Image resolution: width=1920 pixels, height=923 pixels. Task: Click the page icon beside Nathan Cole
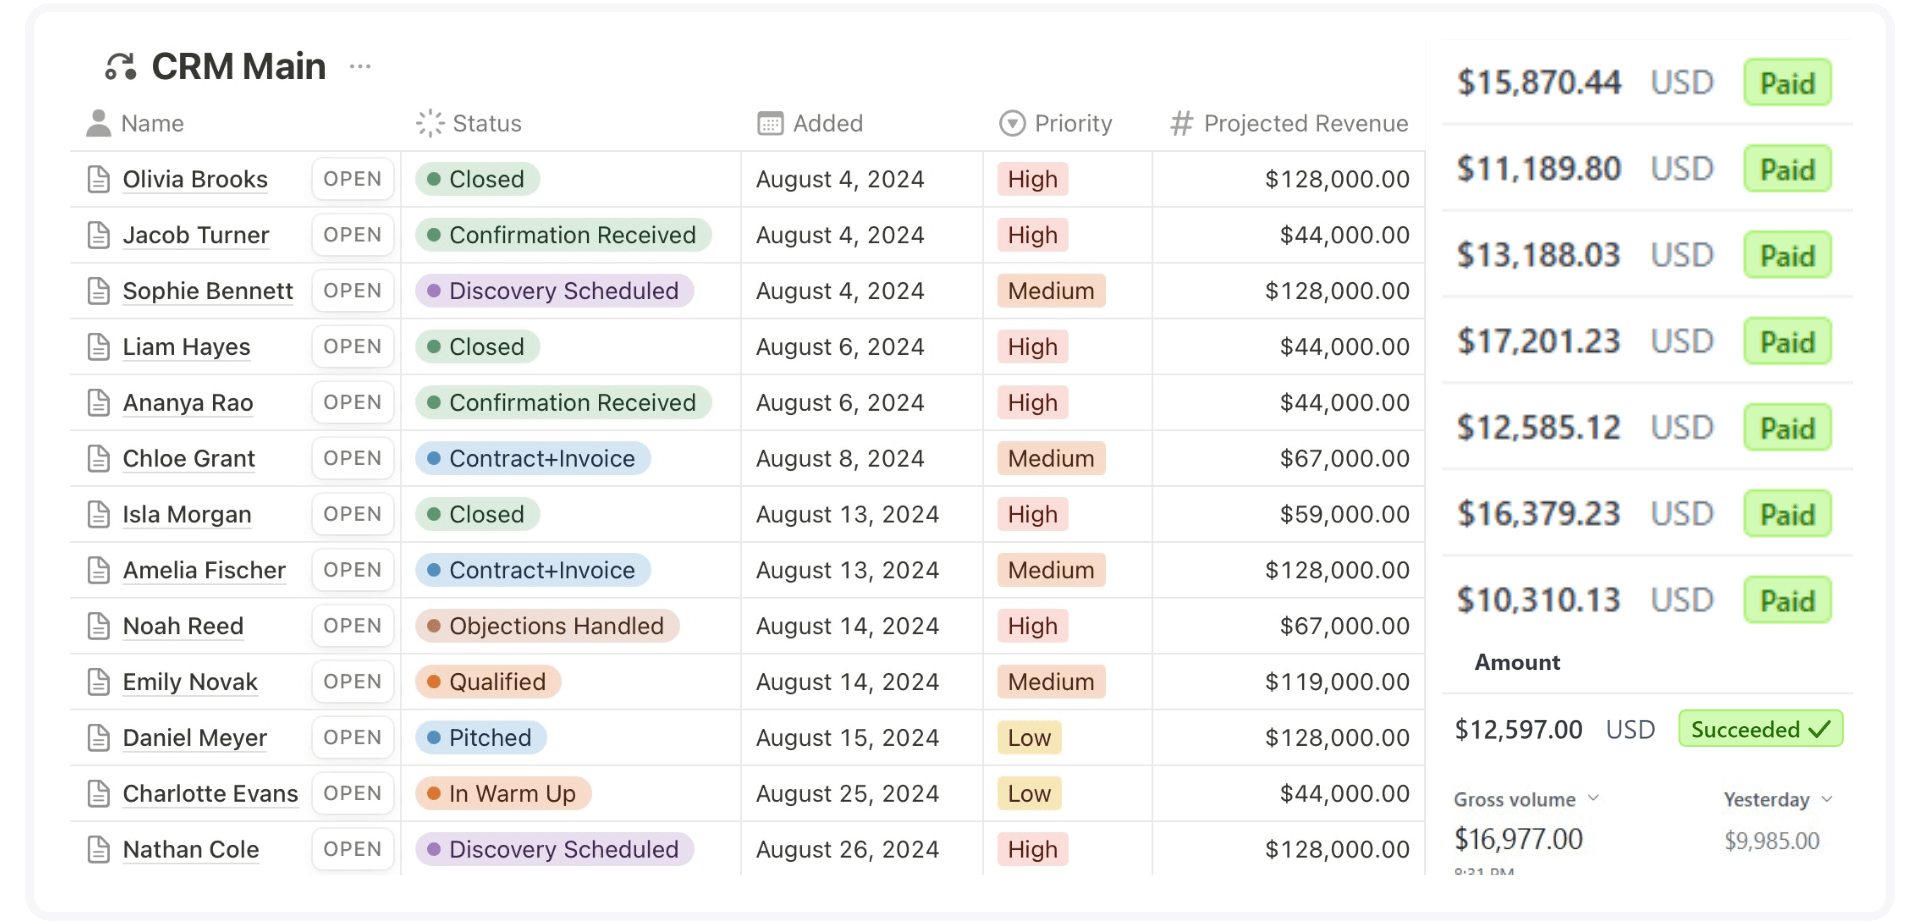click(98, 850)
